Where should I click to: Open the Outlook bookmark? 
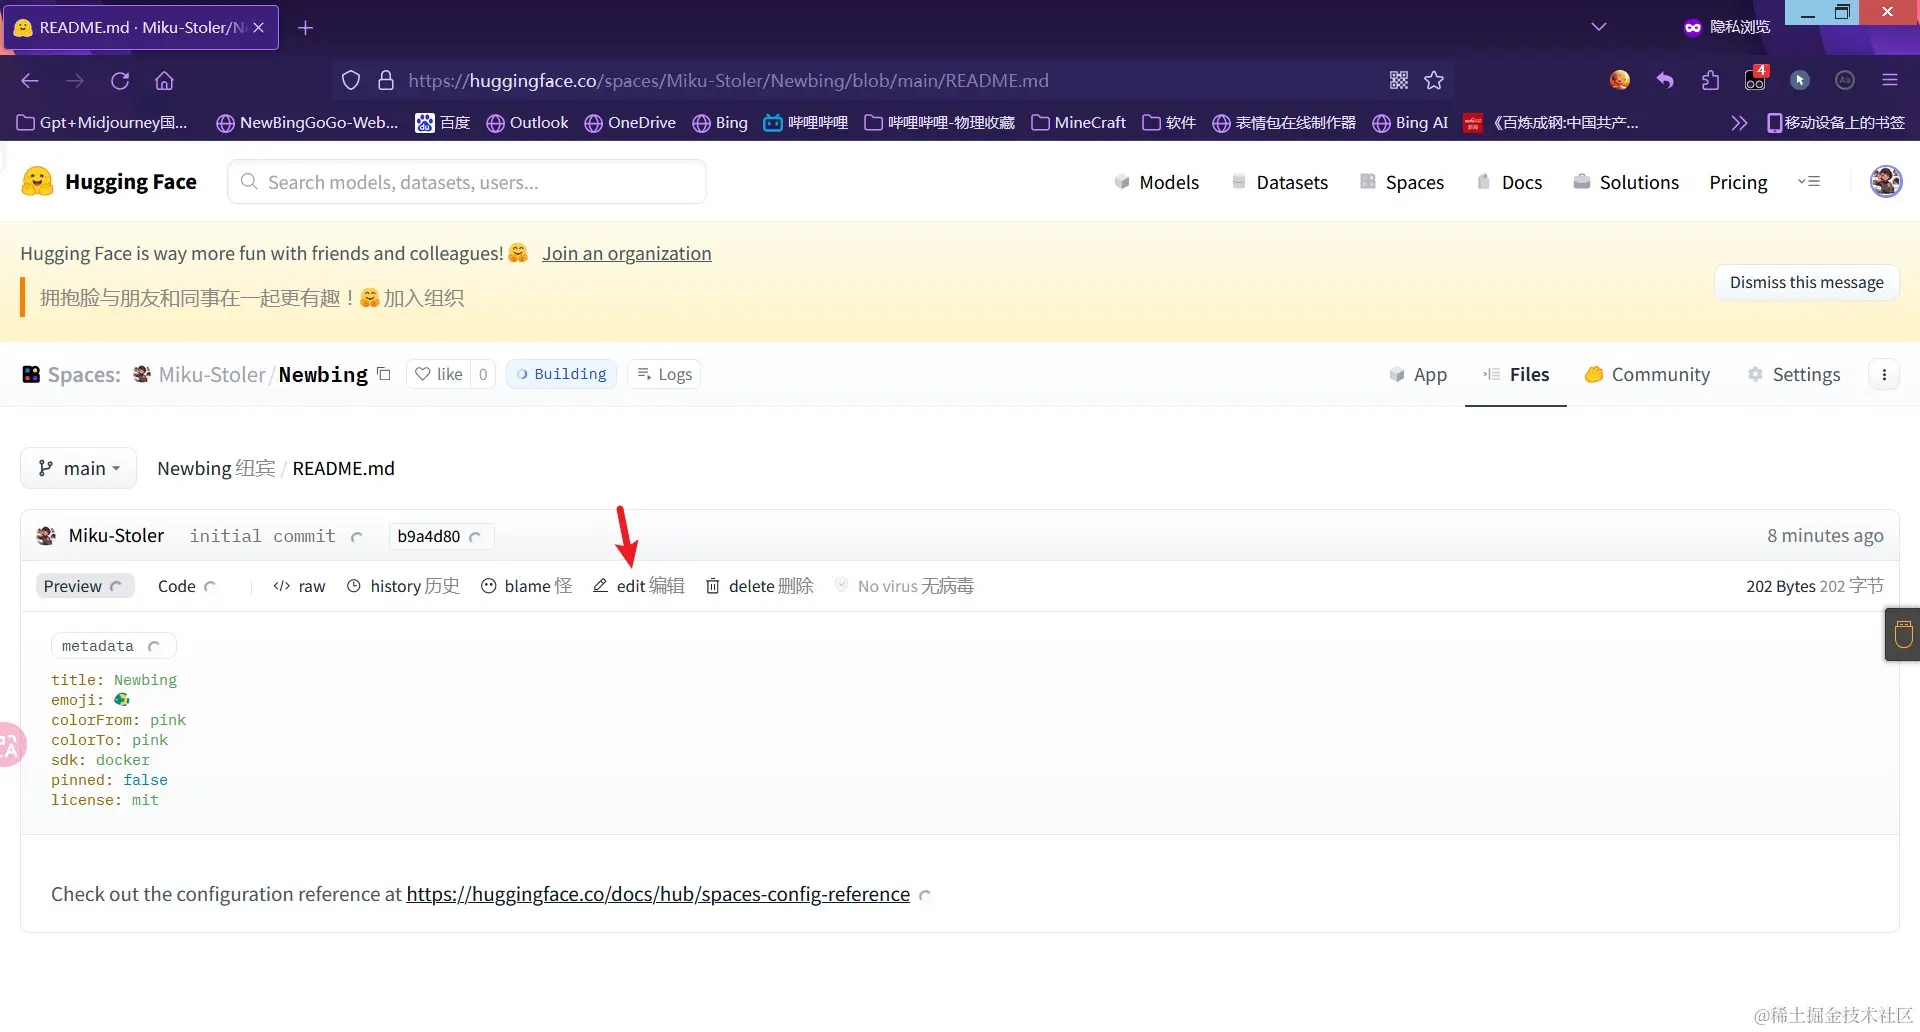click(x=527, y=123)
